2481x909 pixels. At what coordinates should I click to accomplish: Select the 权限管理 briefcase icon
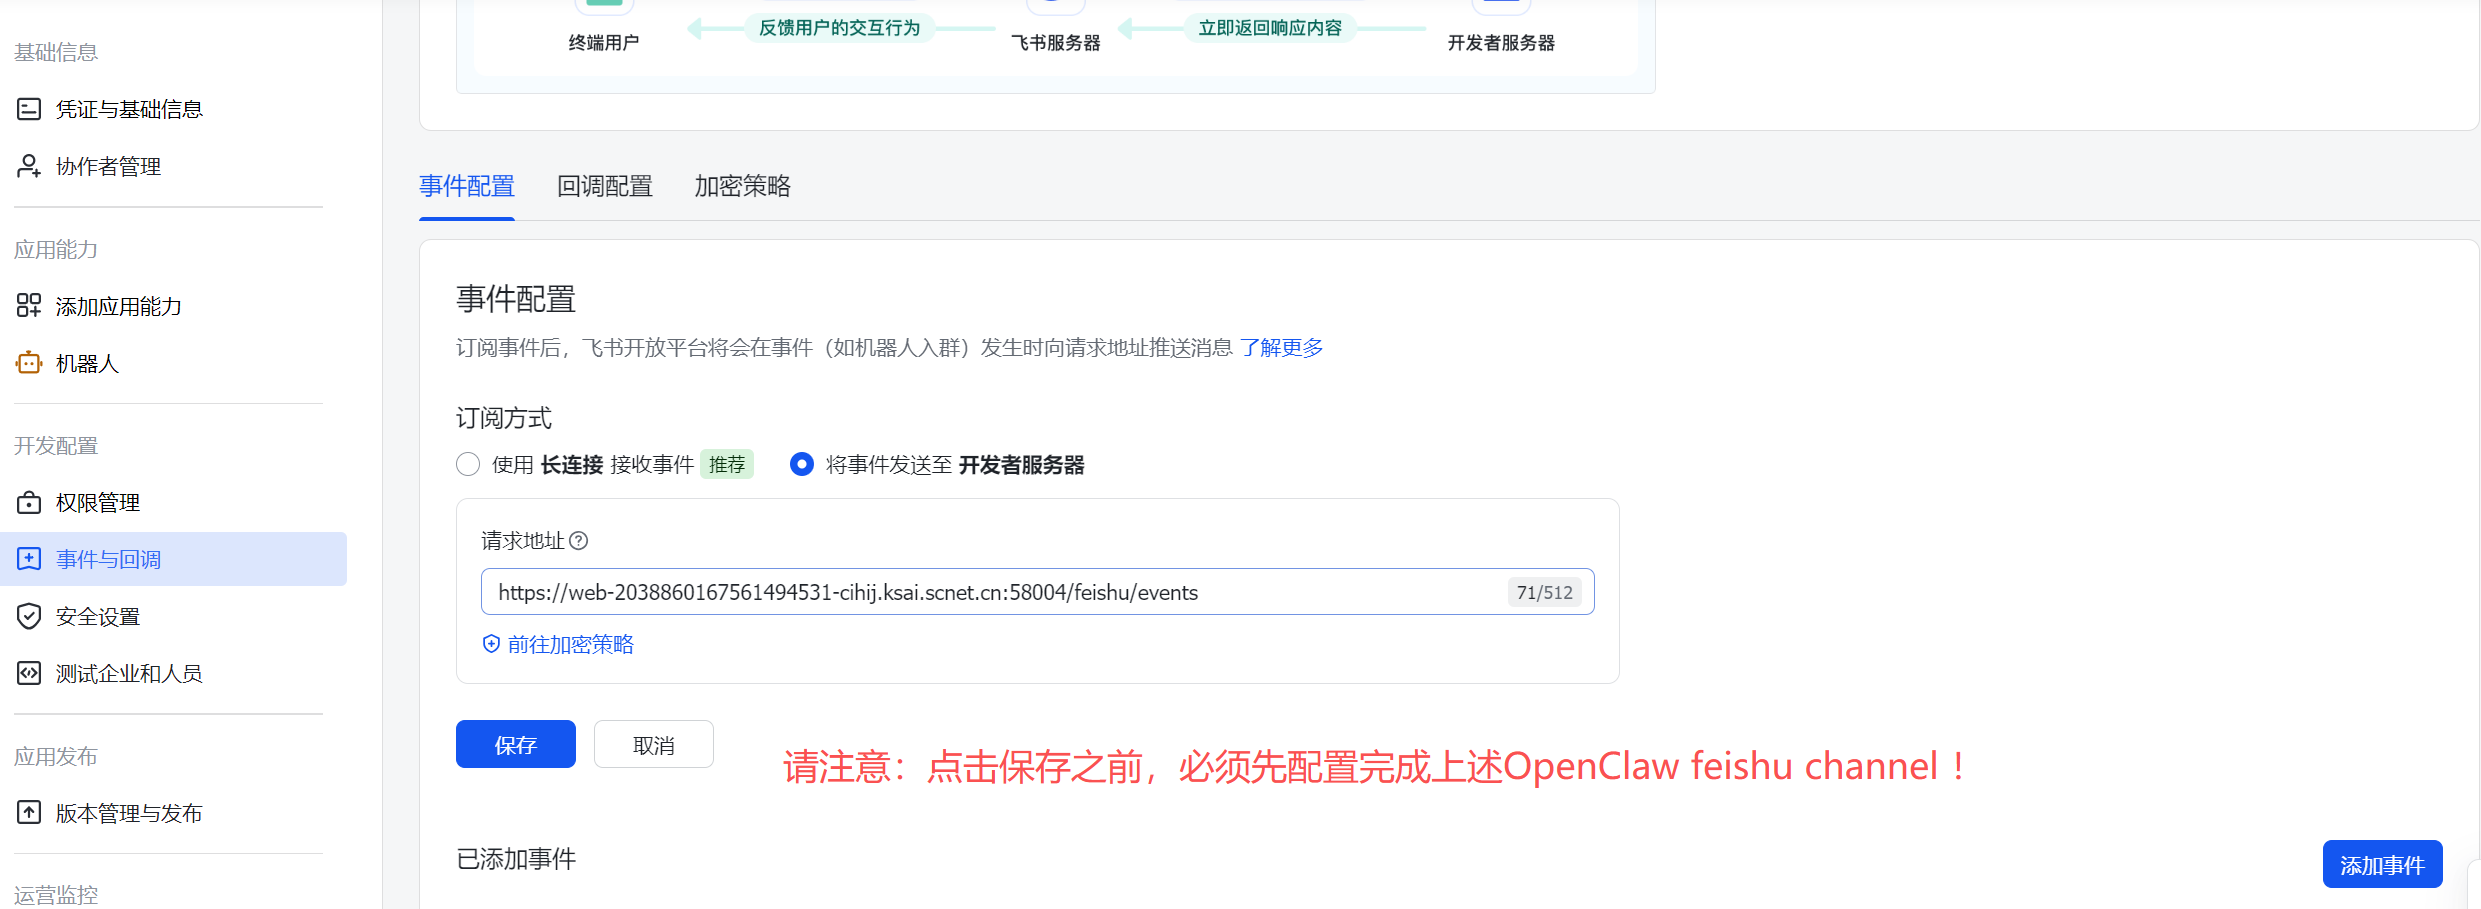[28, 502]
